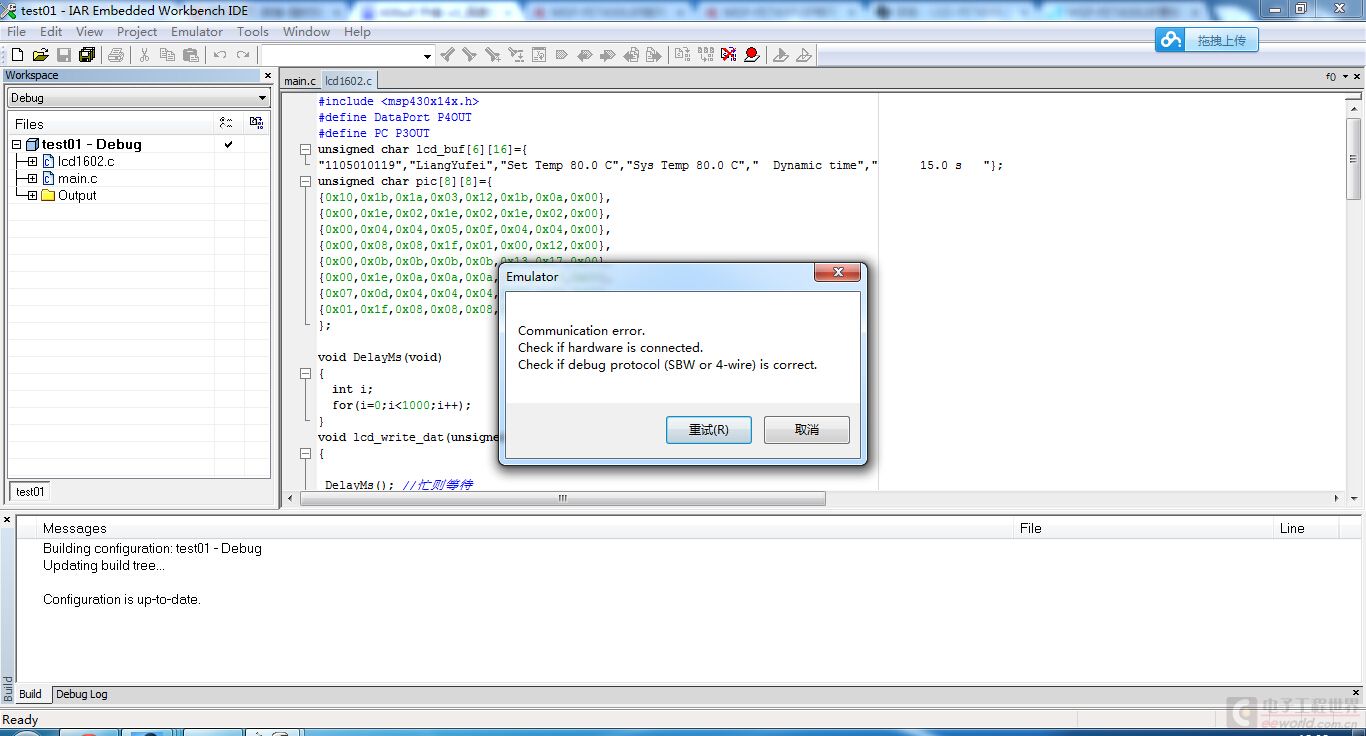The width and height of the screenshot is (1366, 736).
Task: Click in the toolbar search input field
Action: pos(340,56)
